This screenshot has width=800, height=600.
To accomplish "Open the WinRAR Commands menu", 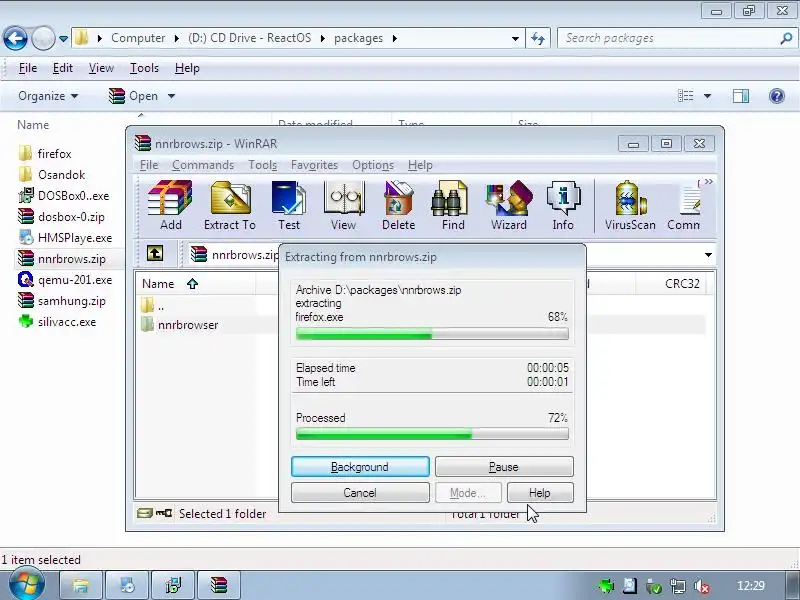I will (x=203, y=165).
